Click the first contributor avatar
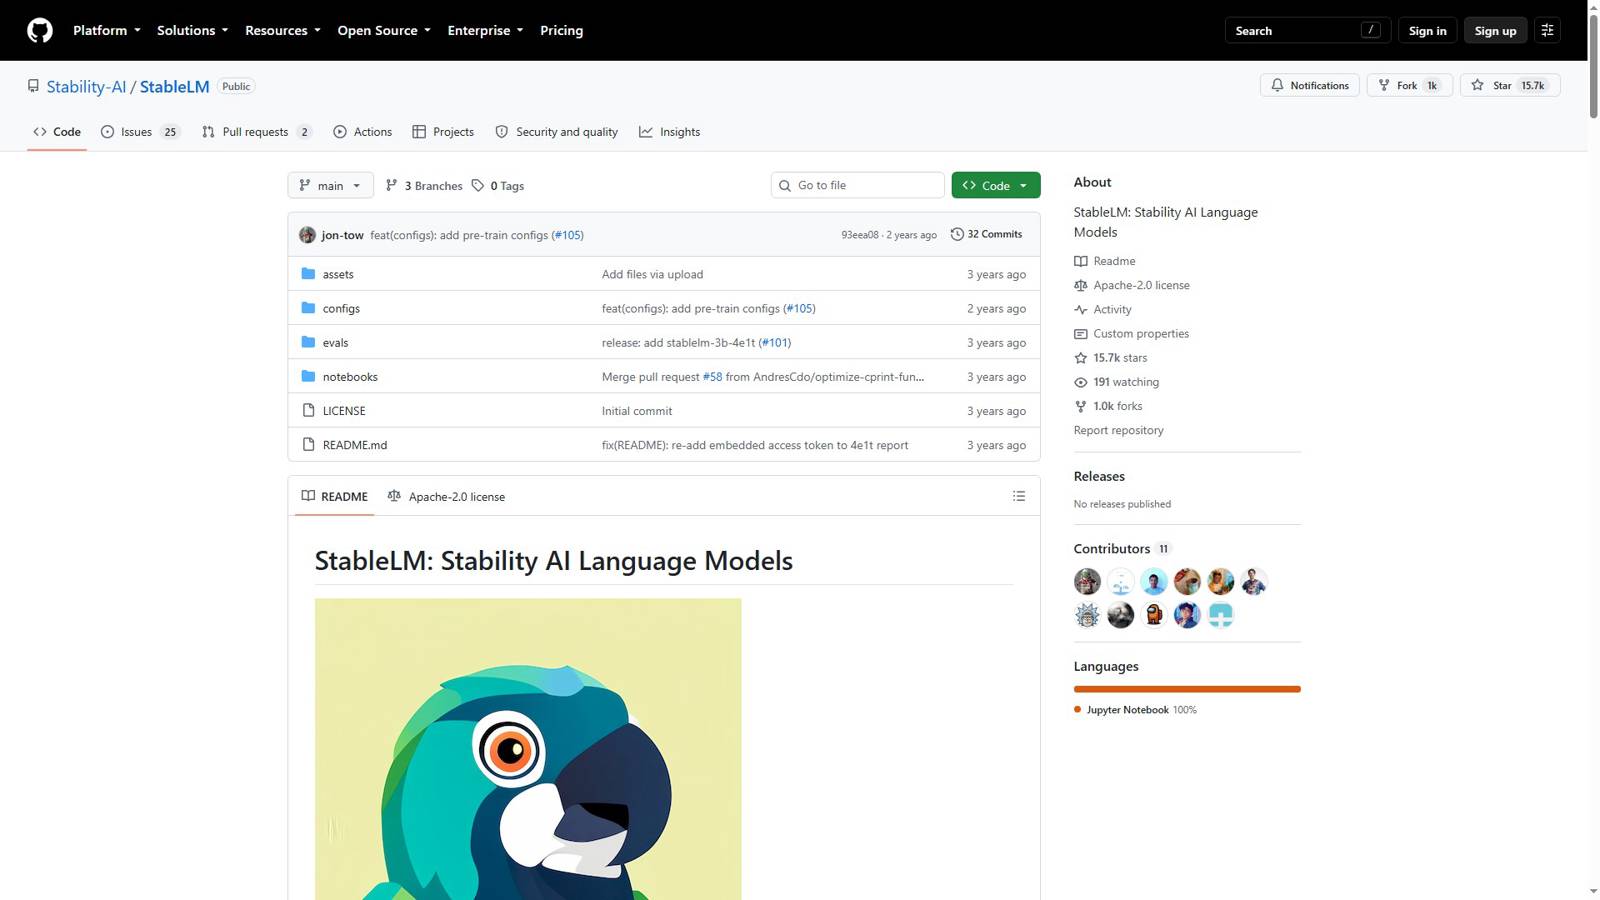 click(x=1087, y=581)
